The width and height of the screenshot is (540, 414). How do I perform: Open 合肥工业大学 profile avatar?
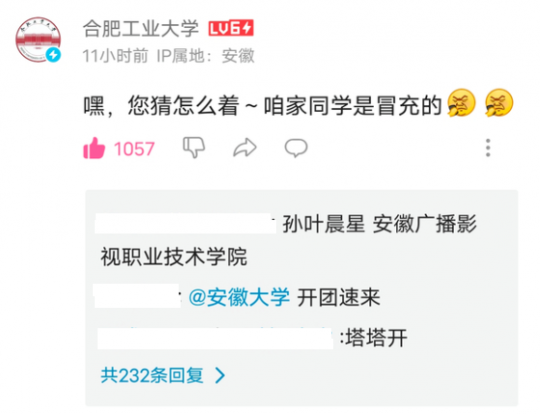[x=38, y=40]
